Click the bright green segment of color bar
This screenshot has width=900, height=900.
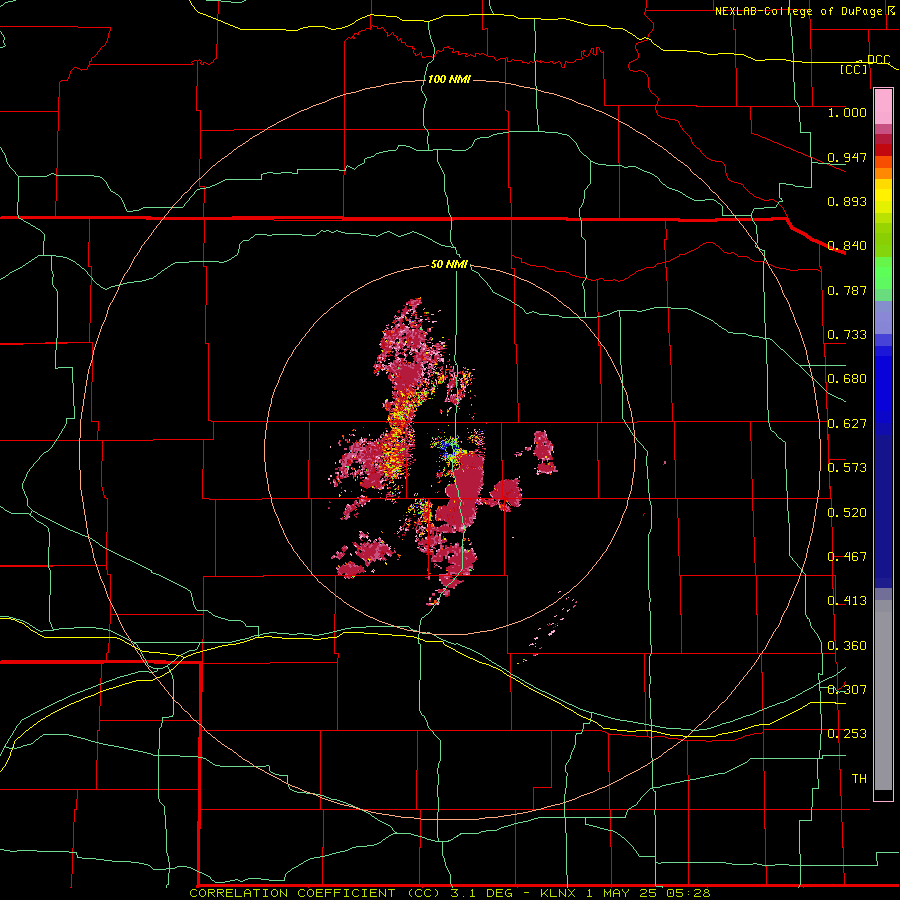pos(883,273)
